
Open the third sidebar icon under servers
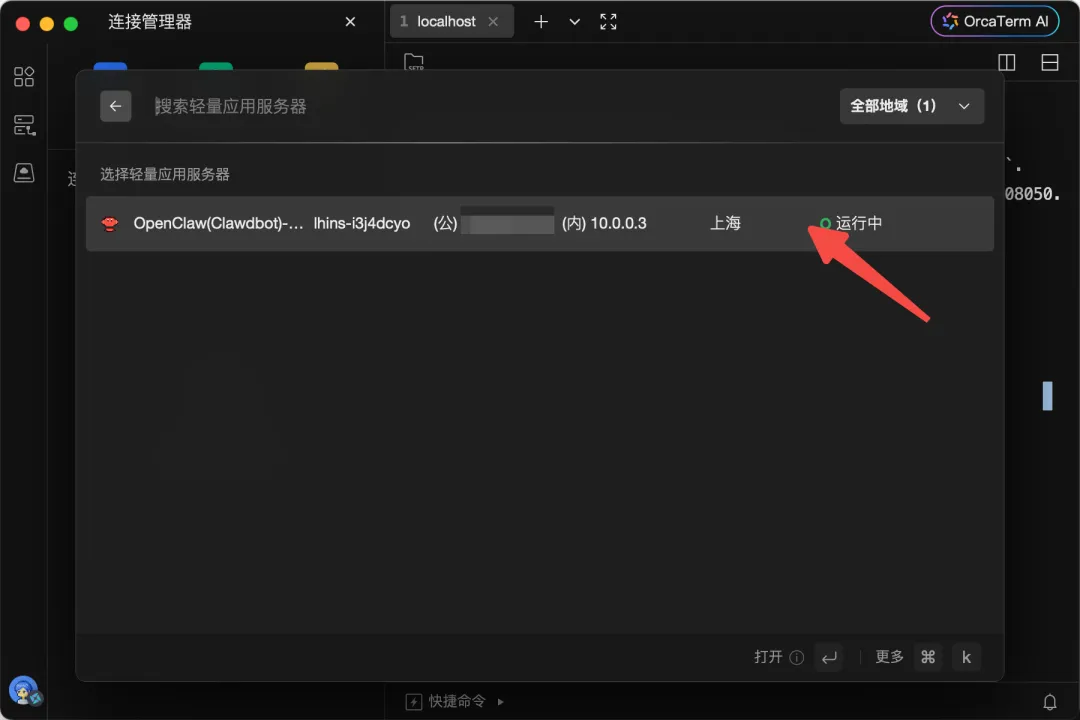pos(24,172)
